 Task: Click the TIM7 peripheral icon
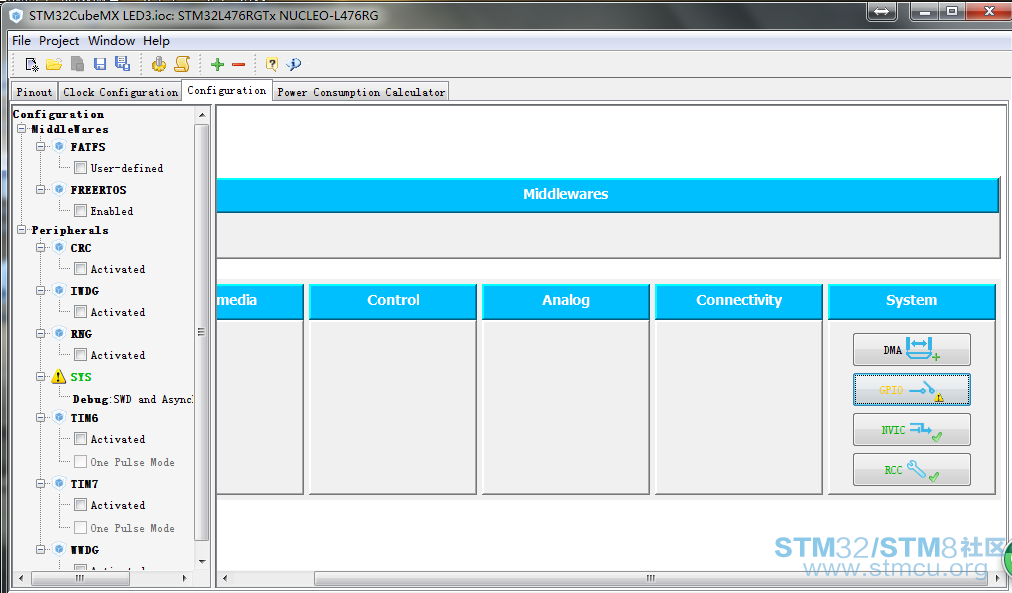pyautogui.click(x=59, y=483)
